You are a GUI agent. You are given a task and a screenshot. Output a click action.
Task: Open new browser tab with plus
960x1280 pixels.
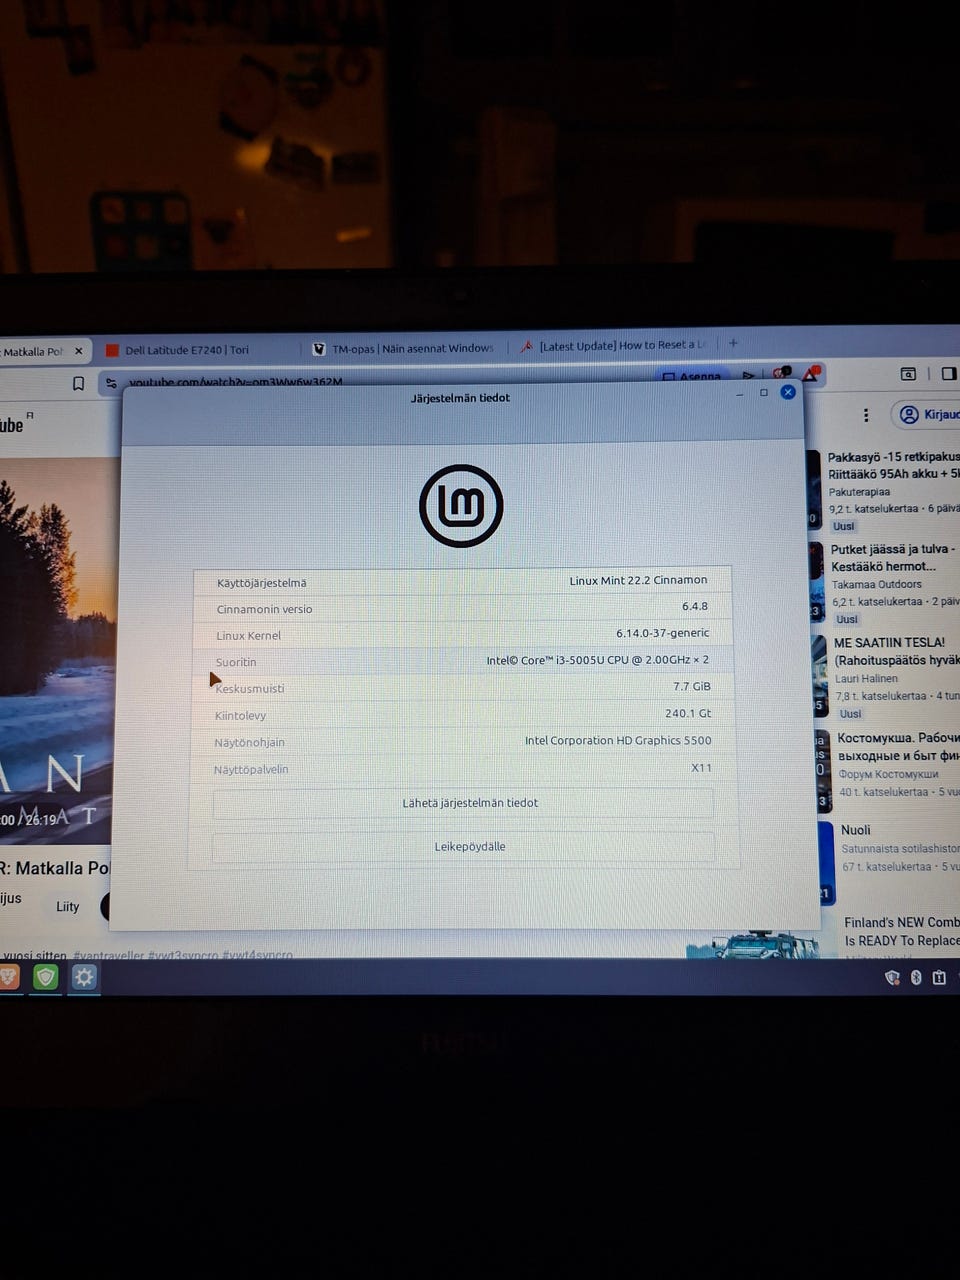click(x=733, y=343)
